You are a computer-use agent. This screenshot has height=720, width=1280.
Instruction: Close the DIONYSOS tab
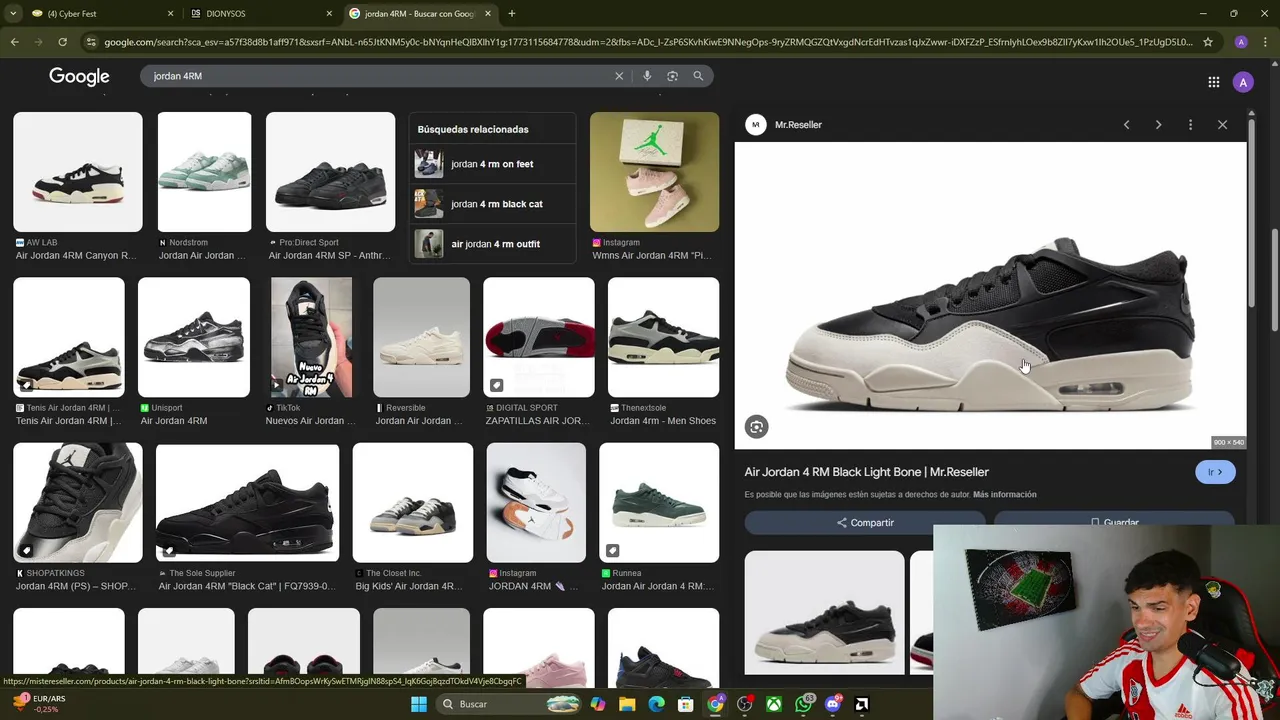pos(329,13)
